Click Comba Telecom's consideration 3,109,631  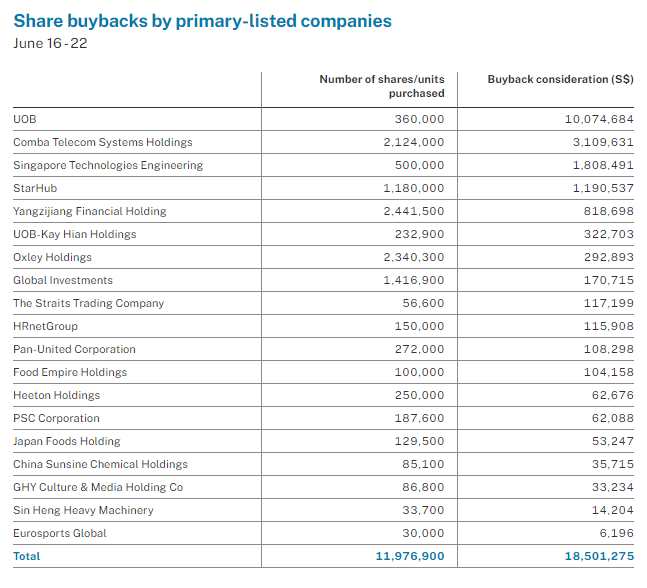pyautogui.click(x=603, y=142)
